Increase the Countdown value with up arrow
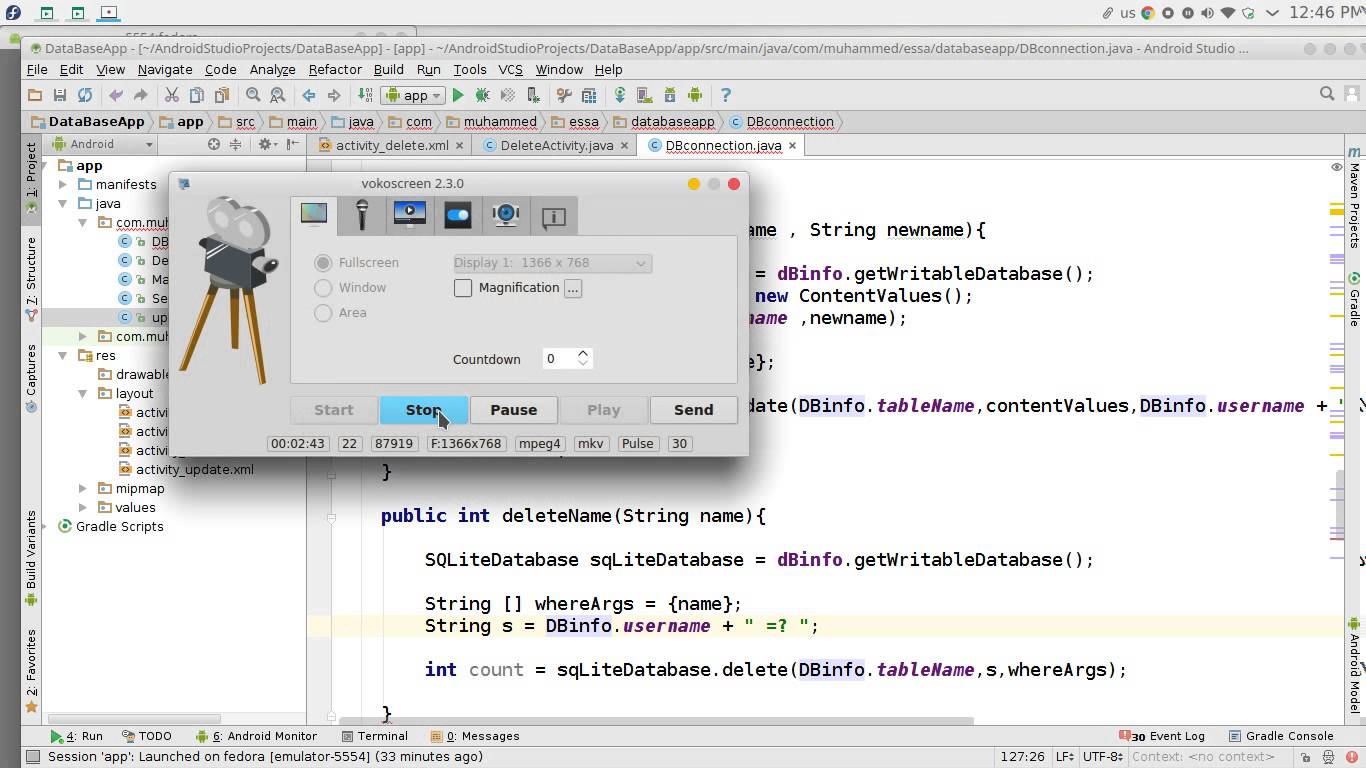Screen dimensions: 1366x768 pos(583,353)
